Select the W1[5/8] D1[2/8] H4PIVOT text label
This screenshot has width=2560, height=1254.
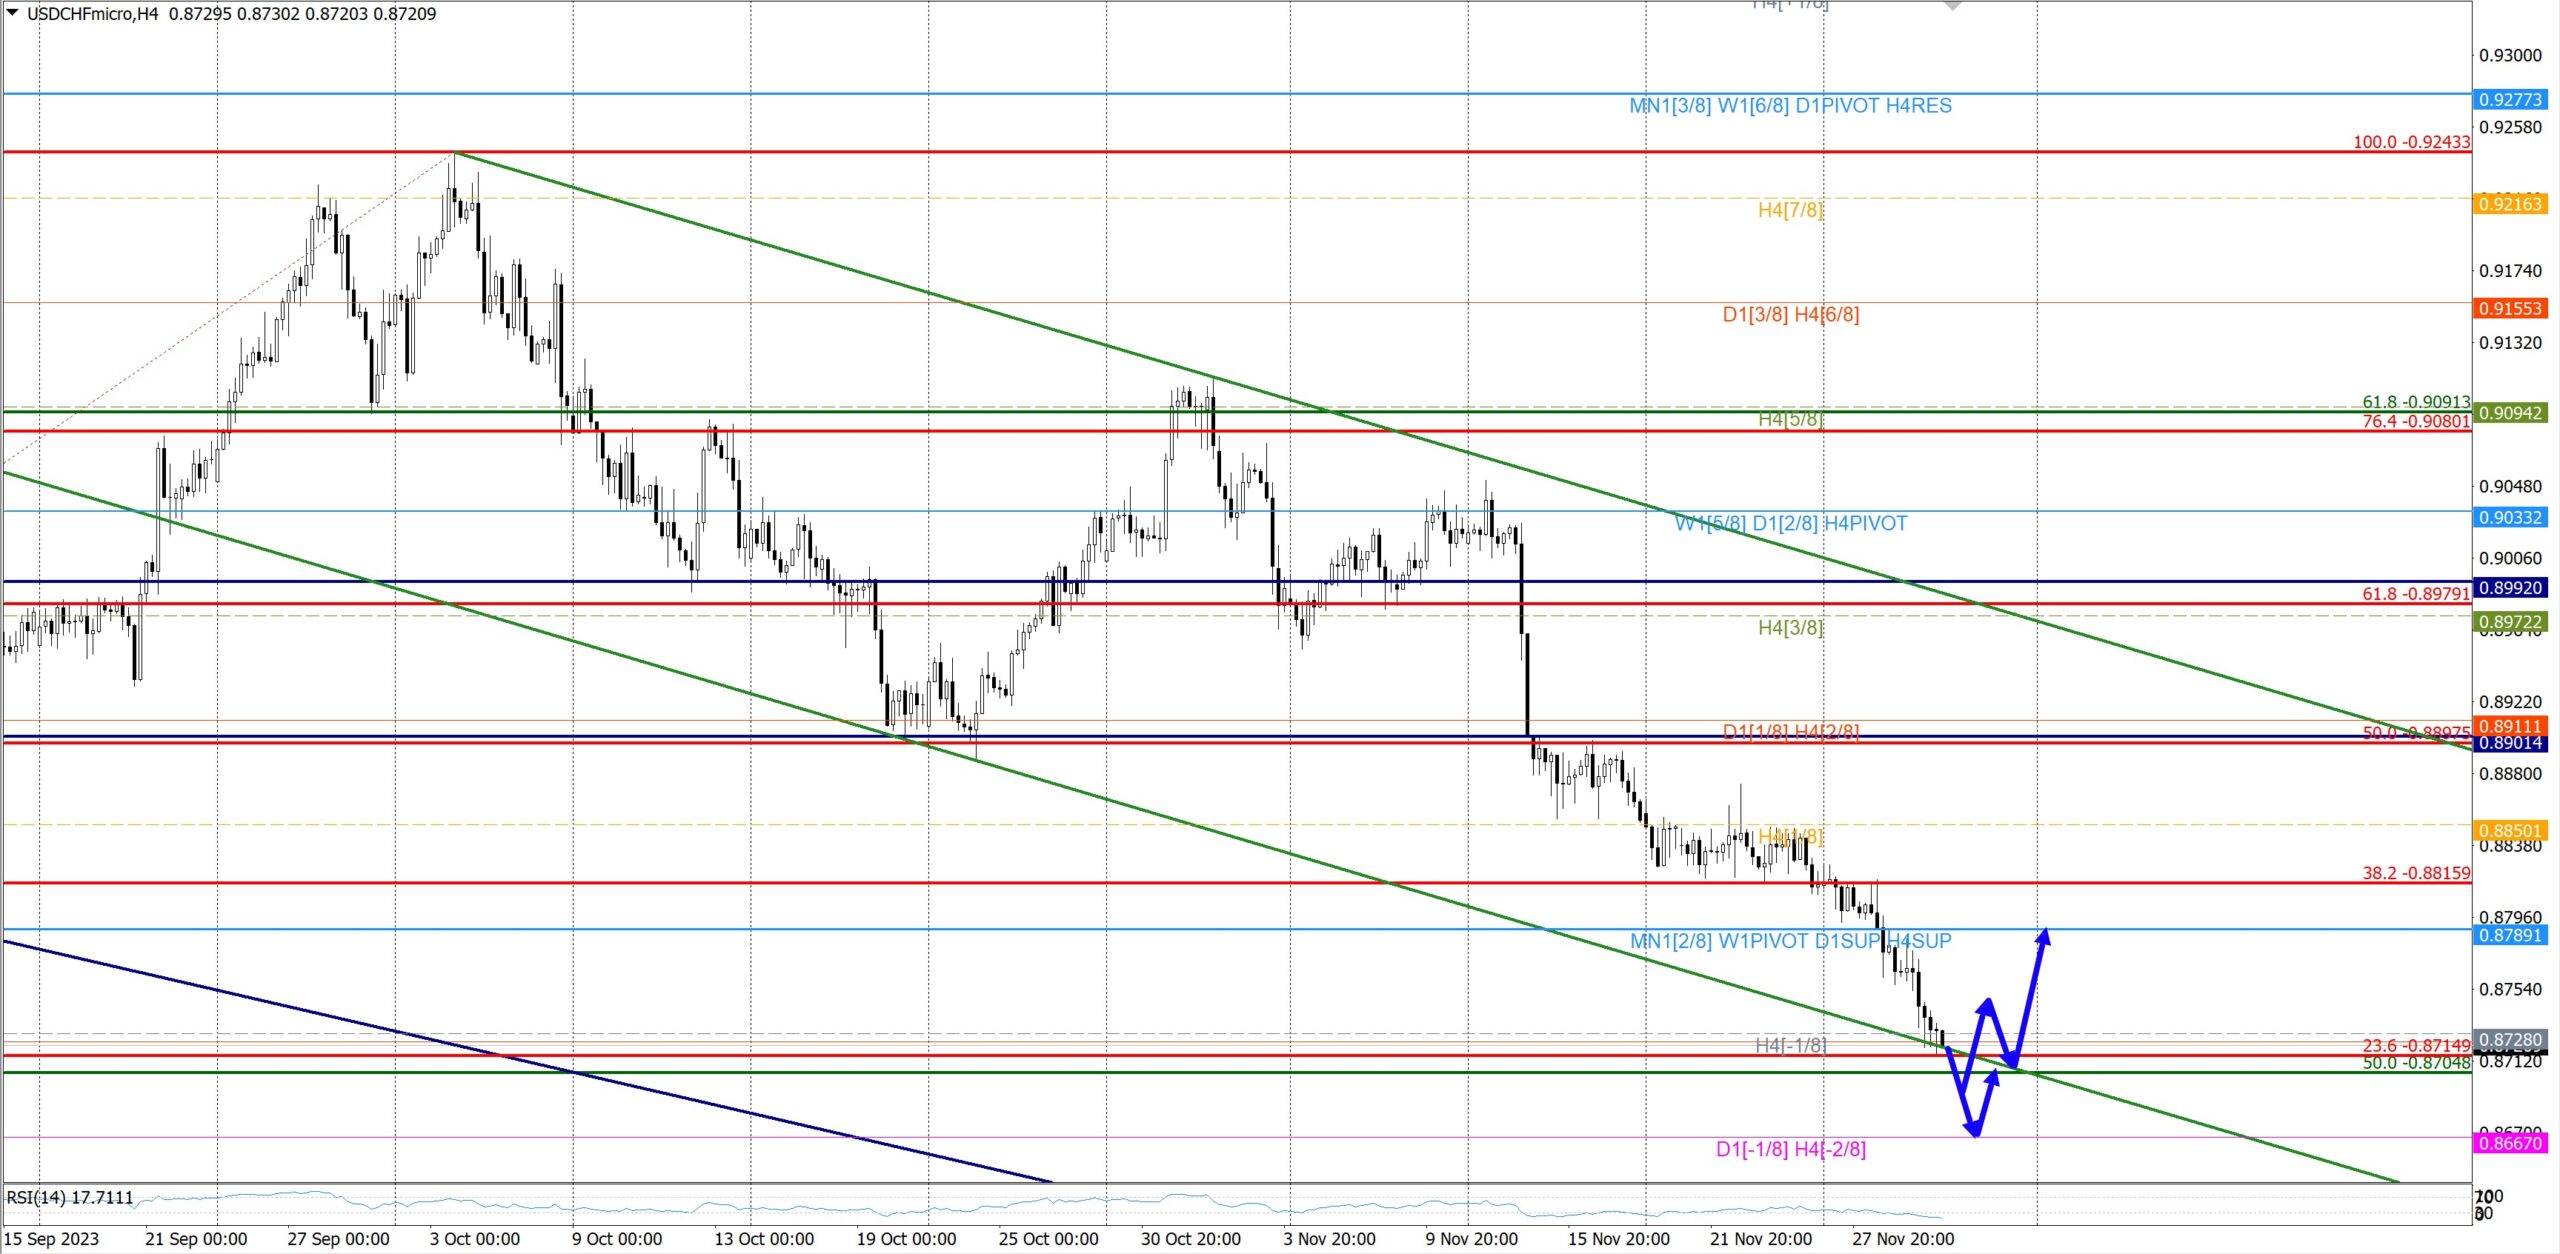click(x=1790, y=524)
